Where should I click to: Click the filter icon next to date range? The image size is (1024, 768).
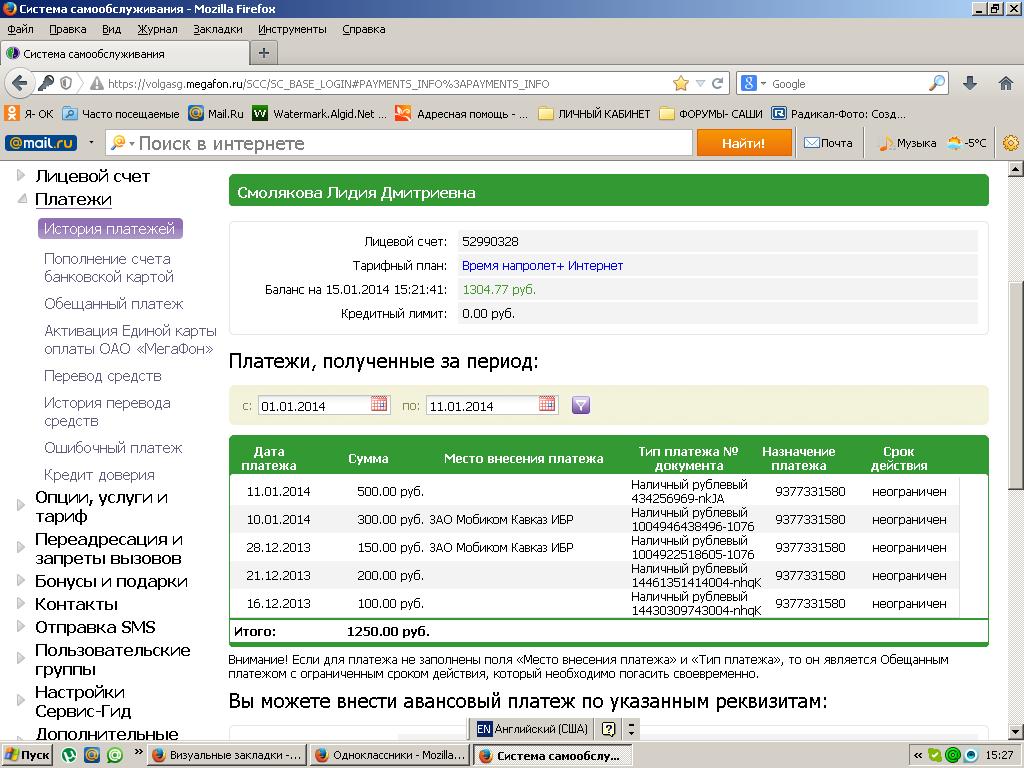click(x=581, y=405)
